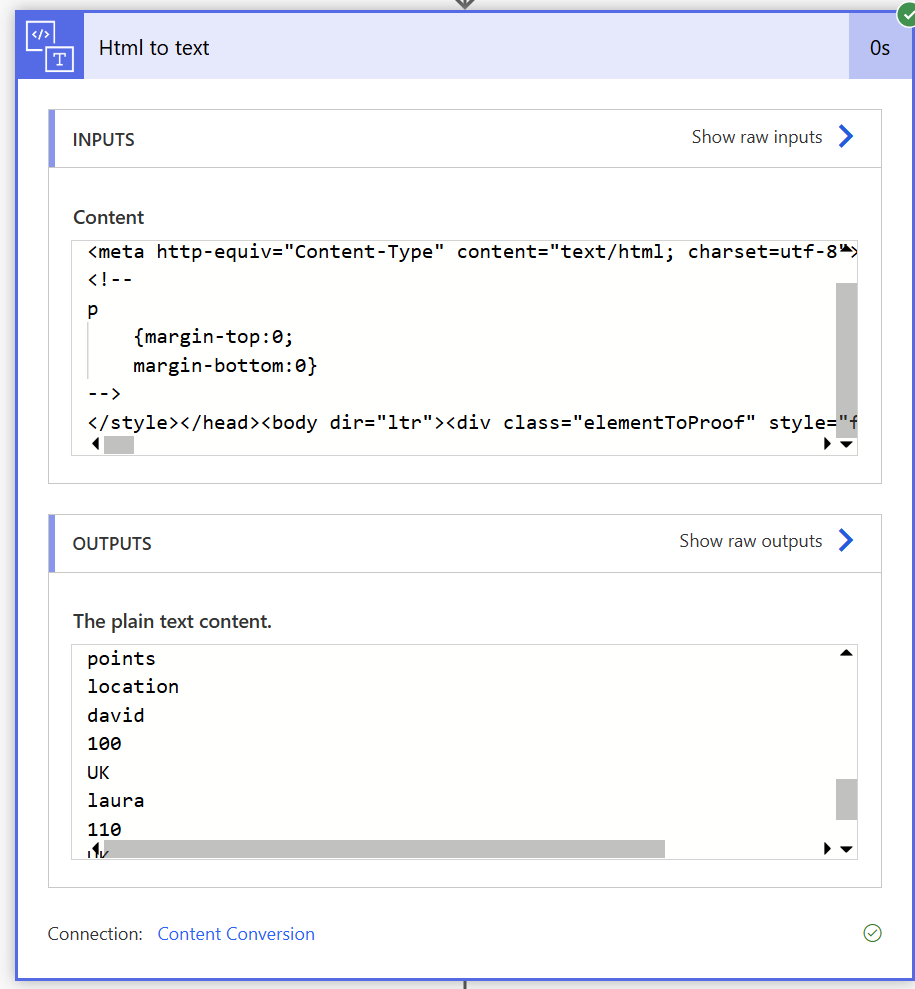Click the green connection status check icon
Viewport: 915px width, 989px height.
872,933
